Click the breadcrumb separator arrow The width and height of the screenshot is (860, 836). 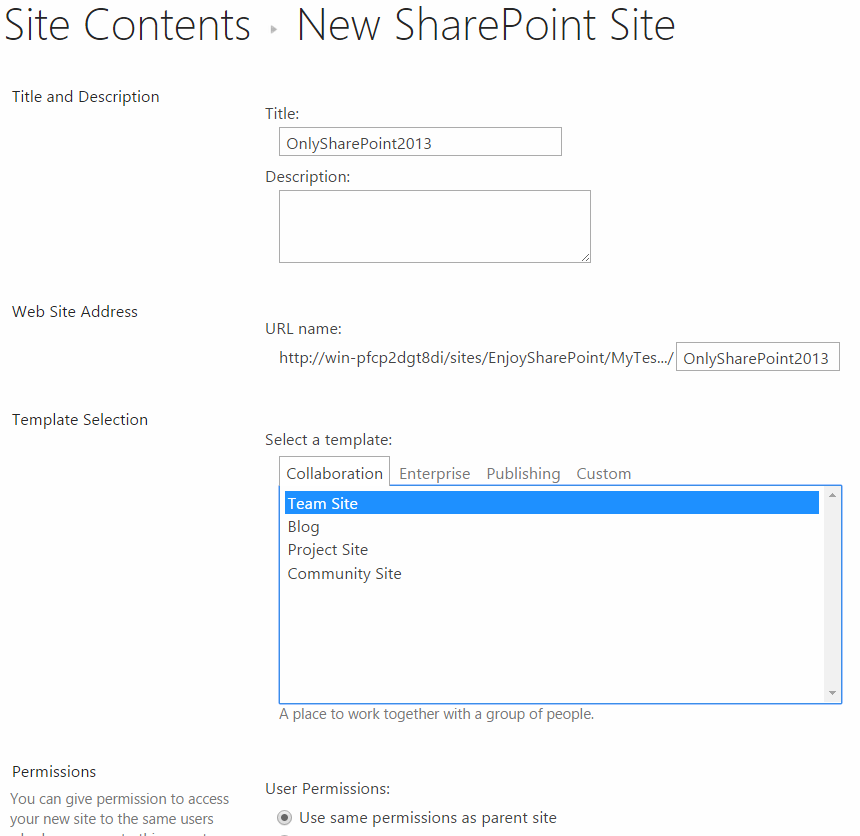point(274,30)
